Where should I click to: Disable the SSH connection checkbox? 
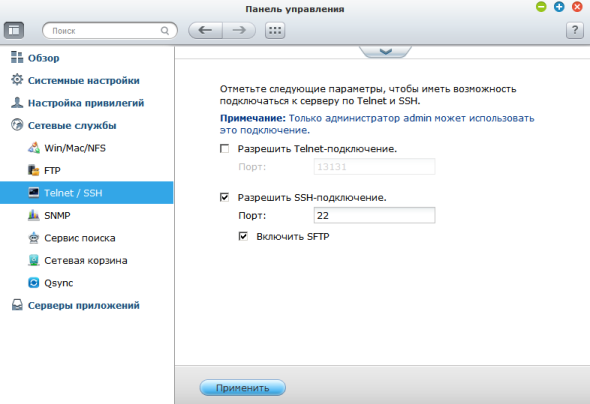coord(224,197)
